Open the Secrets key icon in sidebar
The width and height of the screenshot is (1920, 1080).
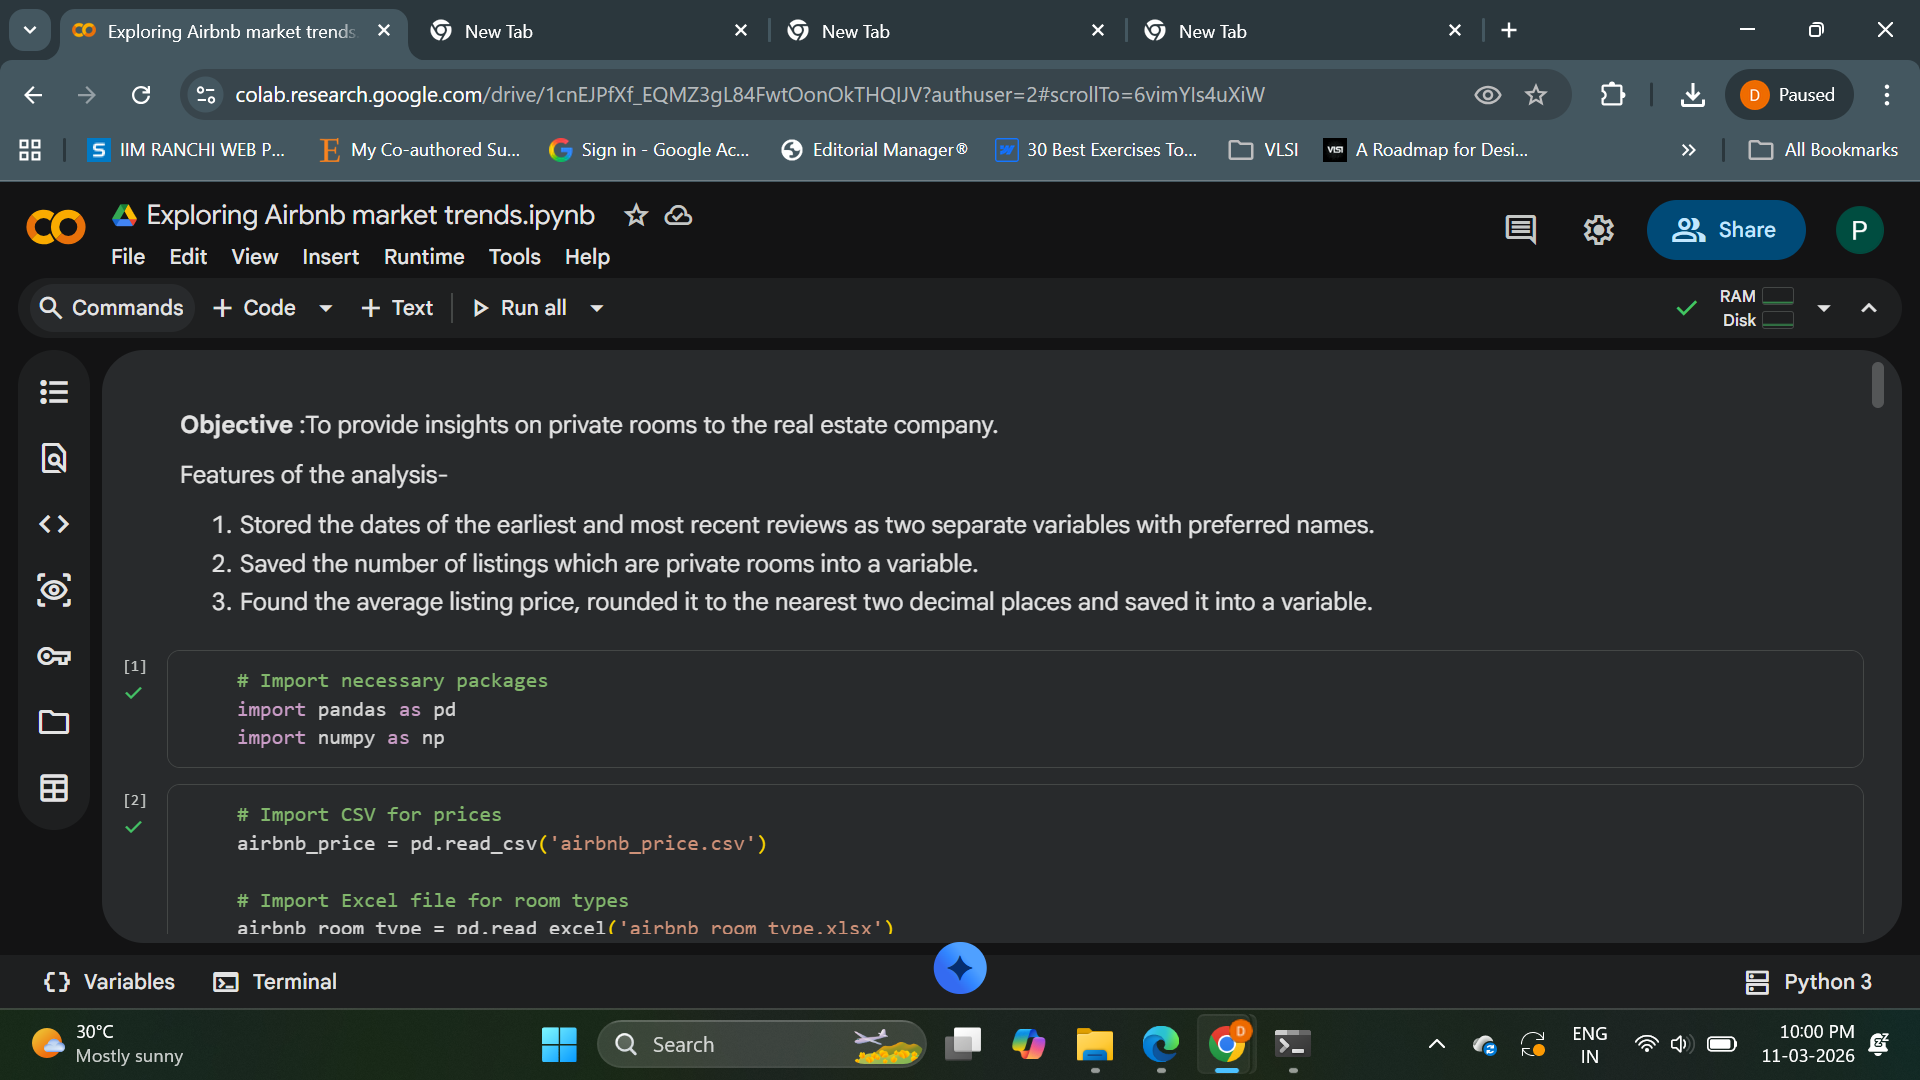click(54, 656)
